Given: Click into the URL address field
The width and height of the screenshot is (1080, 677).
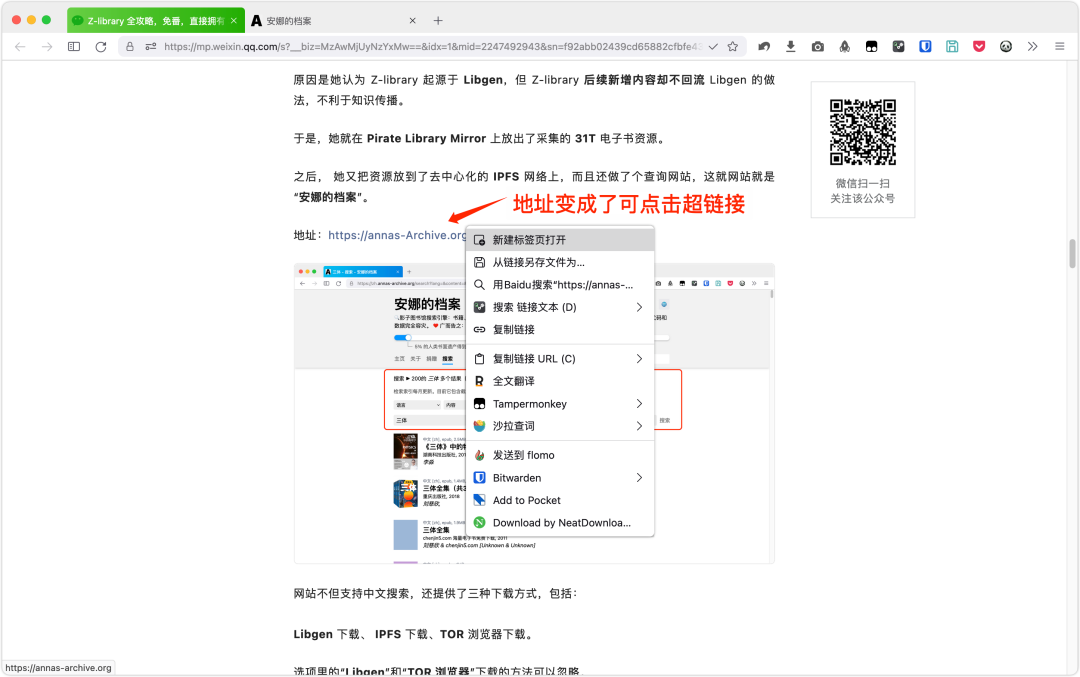Looking at the screenshot, I should point(433,47).
